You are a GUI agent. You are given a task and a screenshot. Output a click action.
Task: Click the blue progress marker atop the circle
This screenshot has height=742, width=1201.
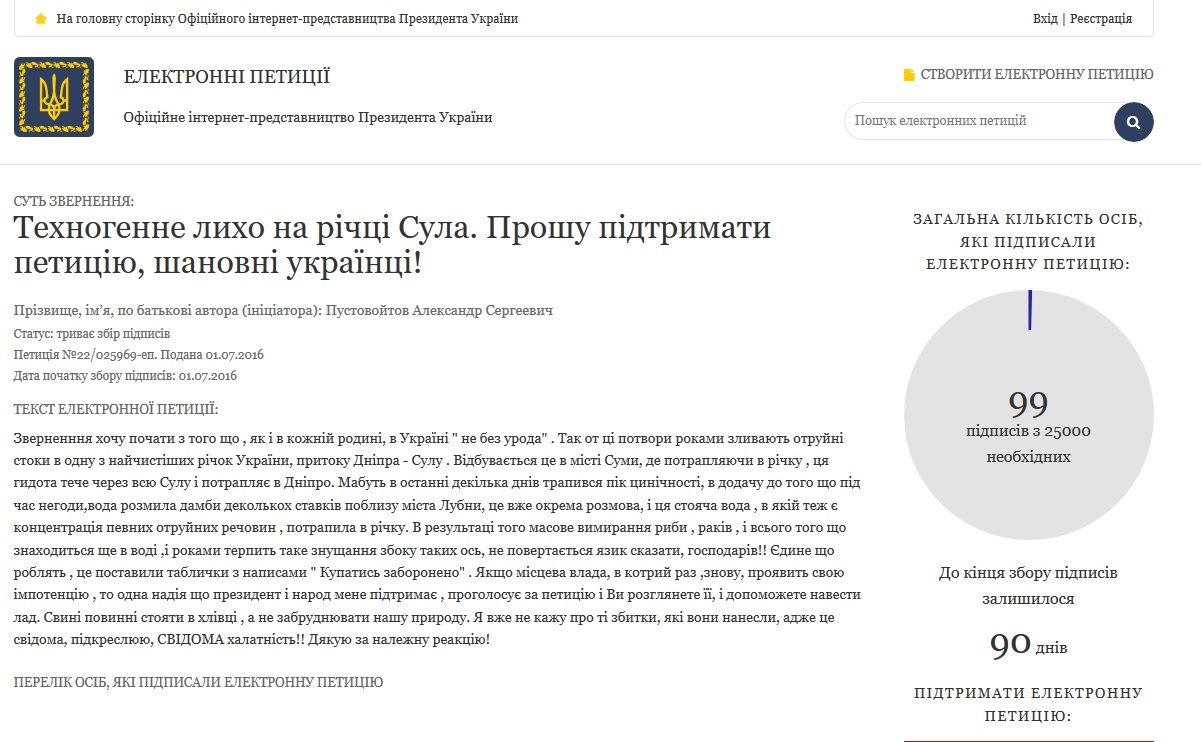coord(1029,309)
